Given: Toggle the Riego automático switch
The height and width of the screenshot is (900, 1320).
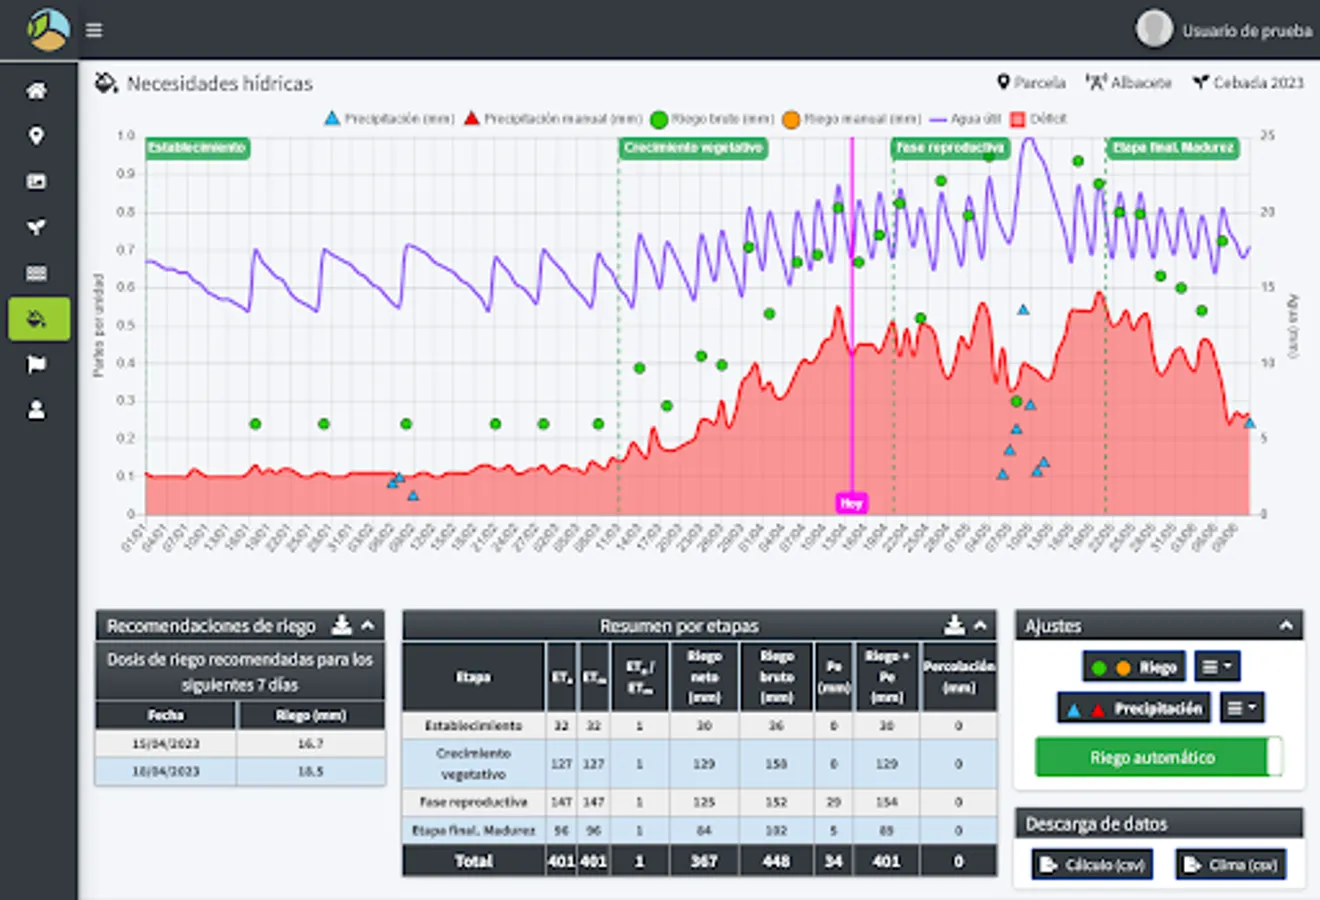Looking at the screenshot, I should [x=1158, y=757].
